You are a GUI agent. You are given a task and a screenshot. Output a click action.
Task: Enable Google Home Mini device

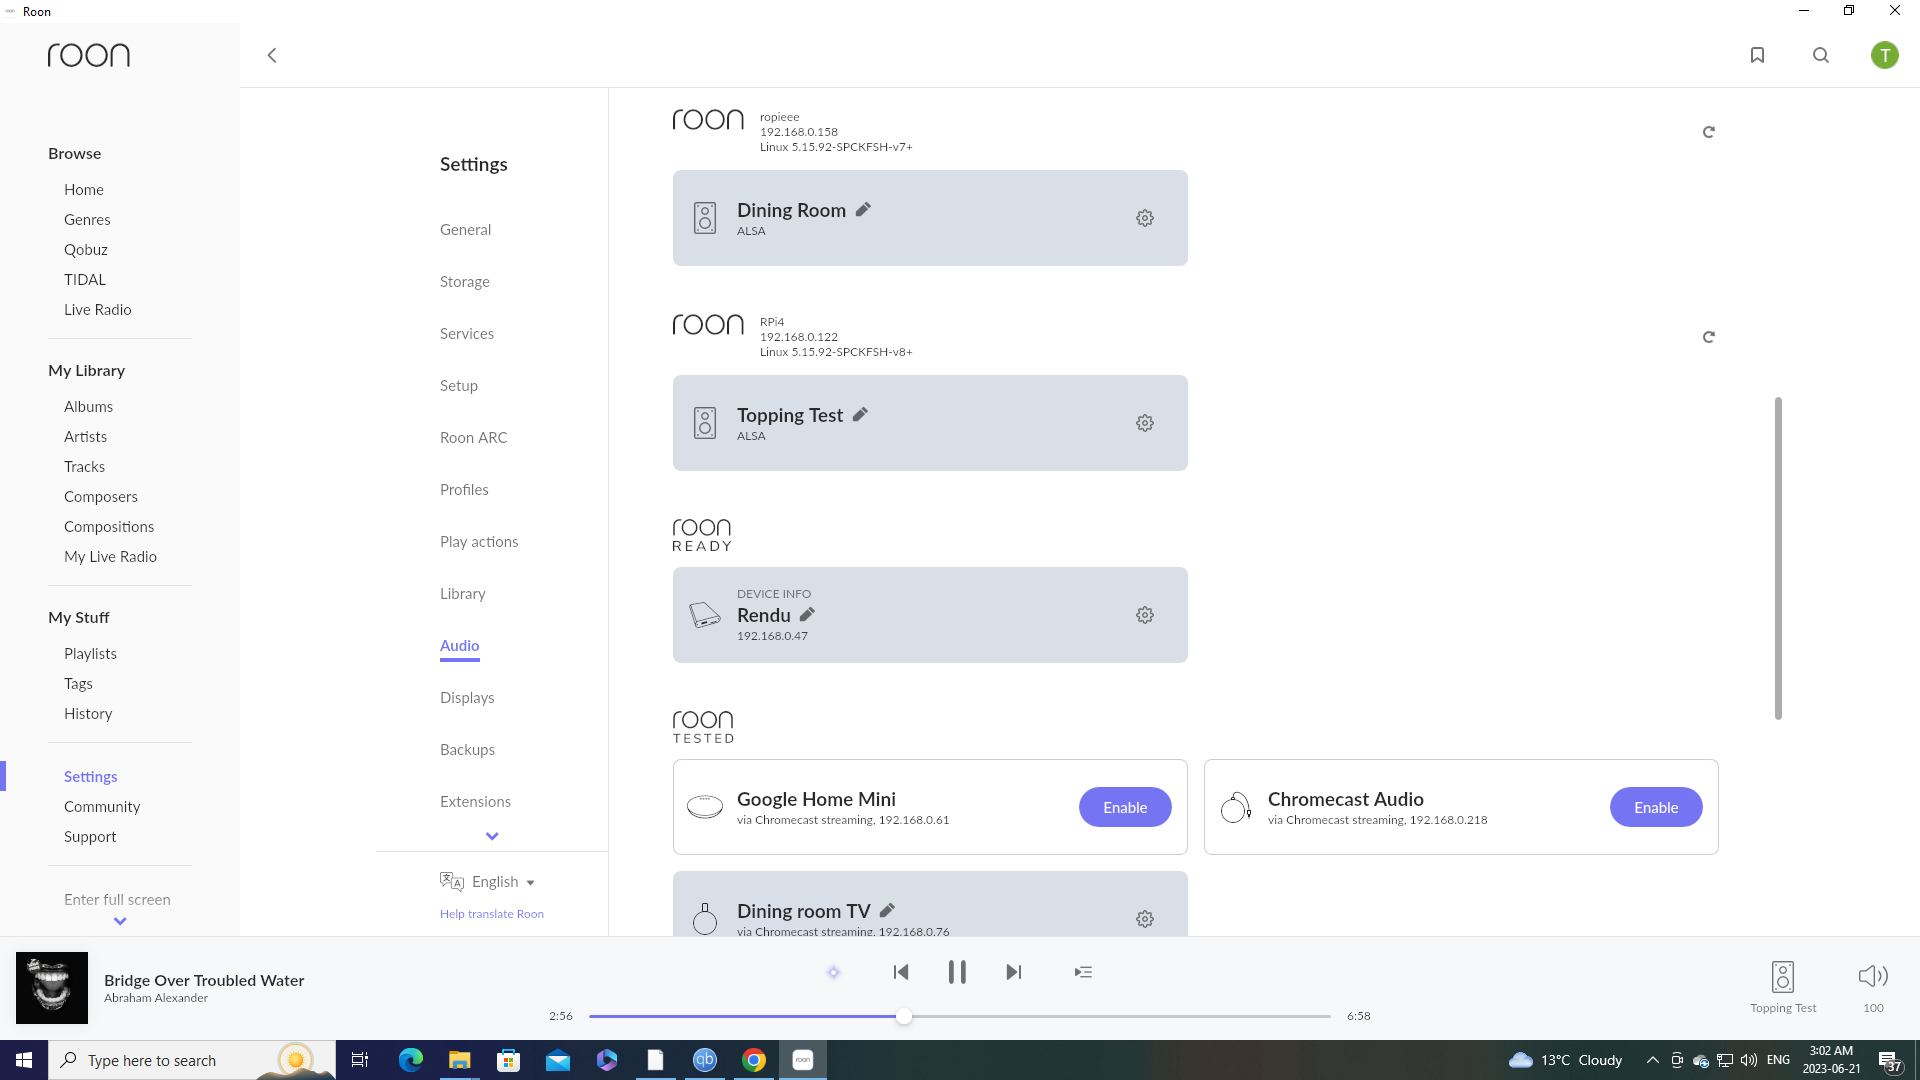click(1125, 807)
